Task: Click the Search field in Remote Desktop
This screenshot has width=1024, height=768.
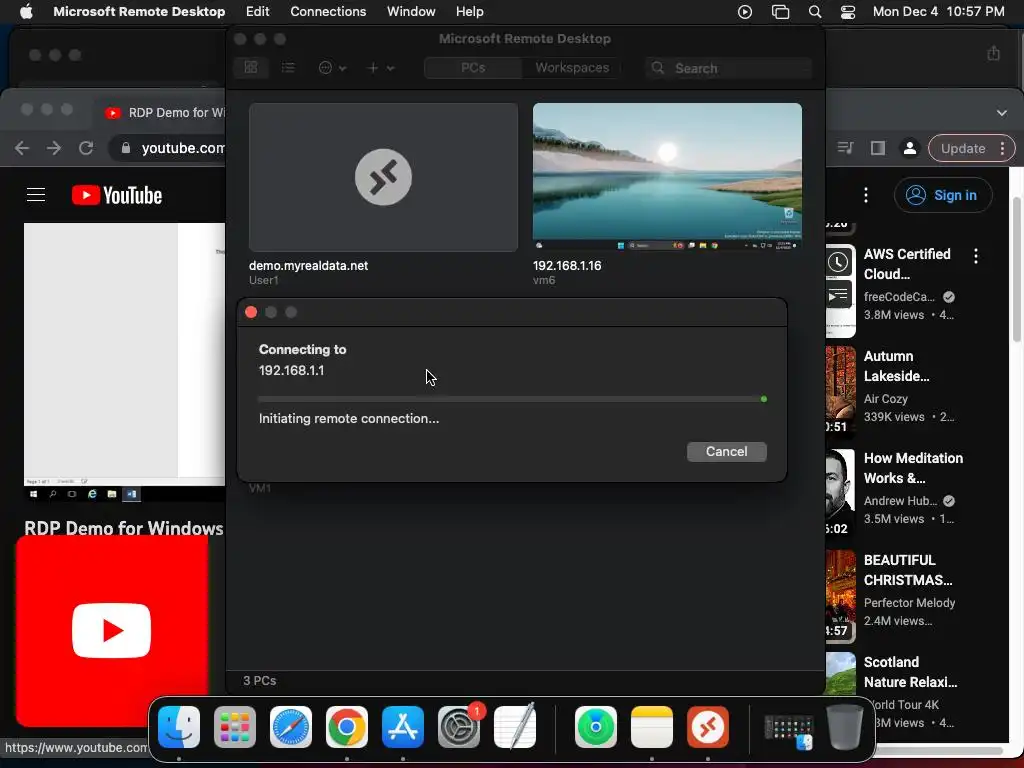Action: click(x=728, y=68)
